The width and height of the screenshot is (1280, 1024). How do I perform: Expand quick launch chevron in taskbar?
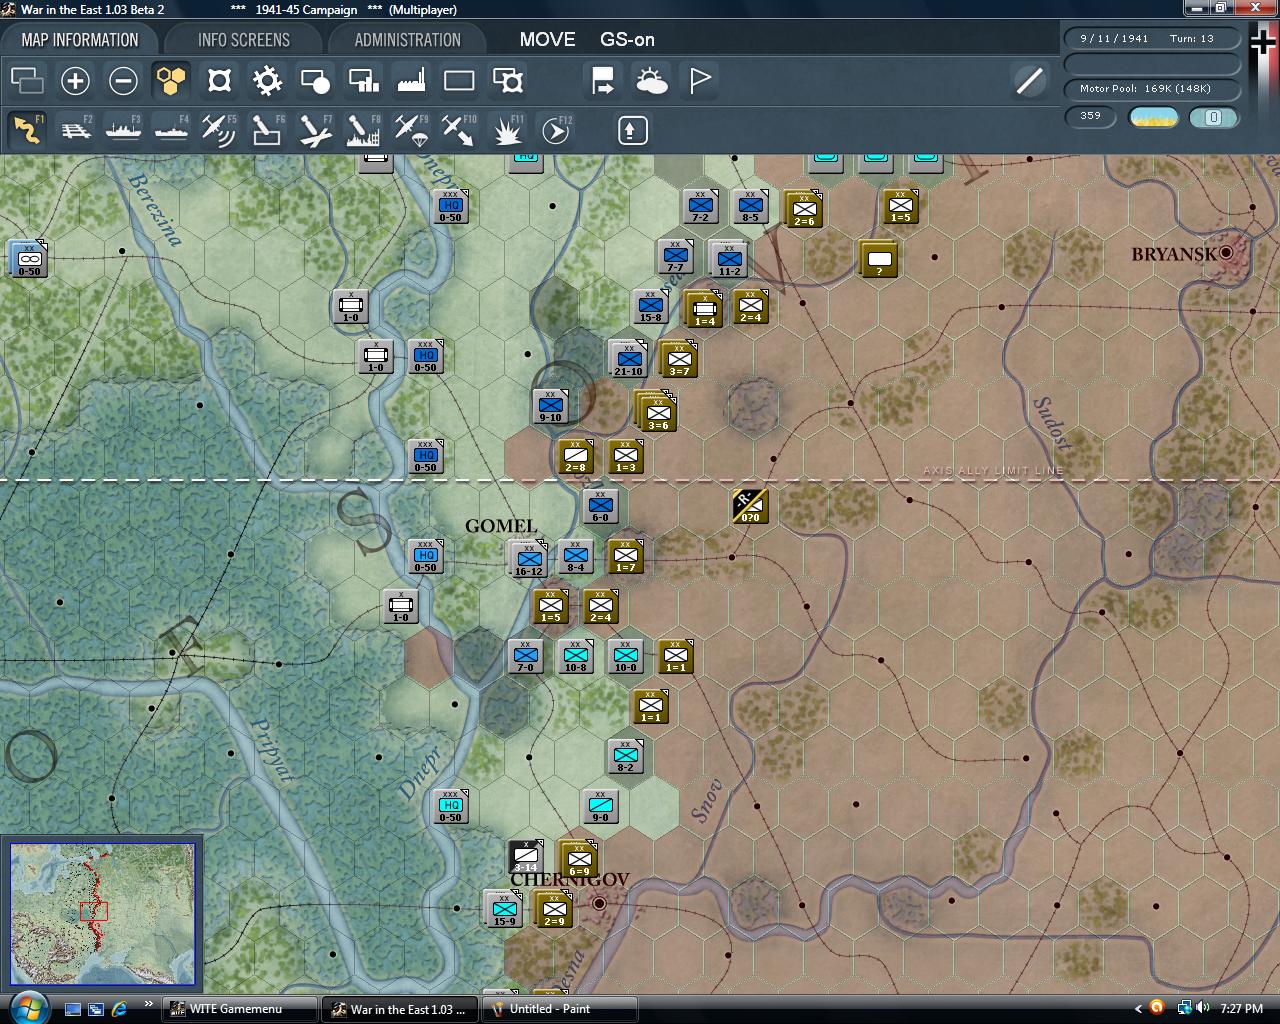pos(149,1004)
